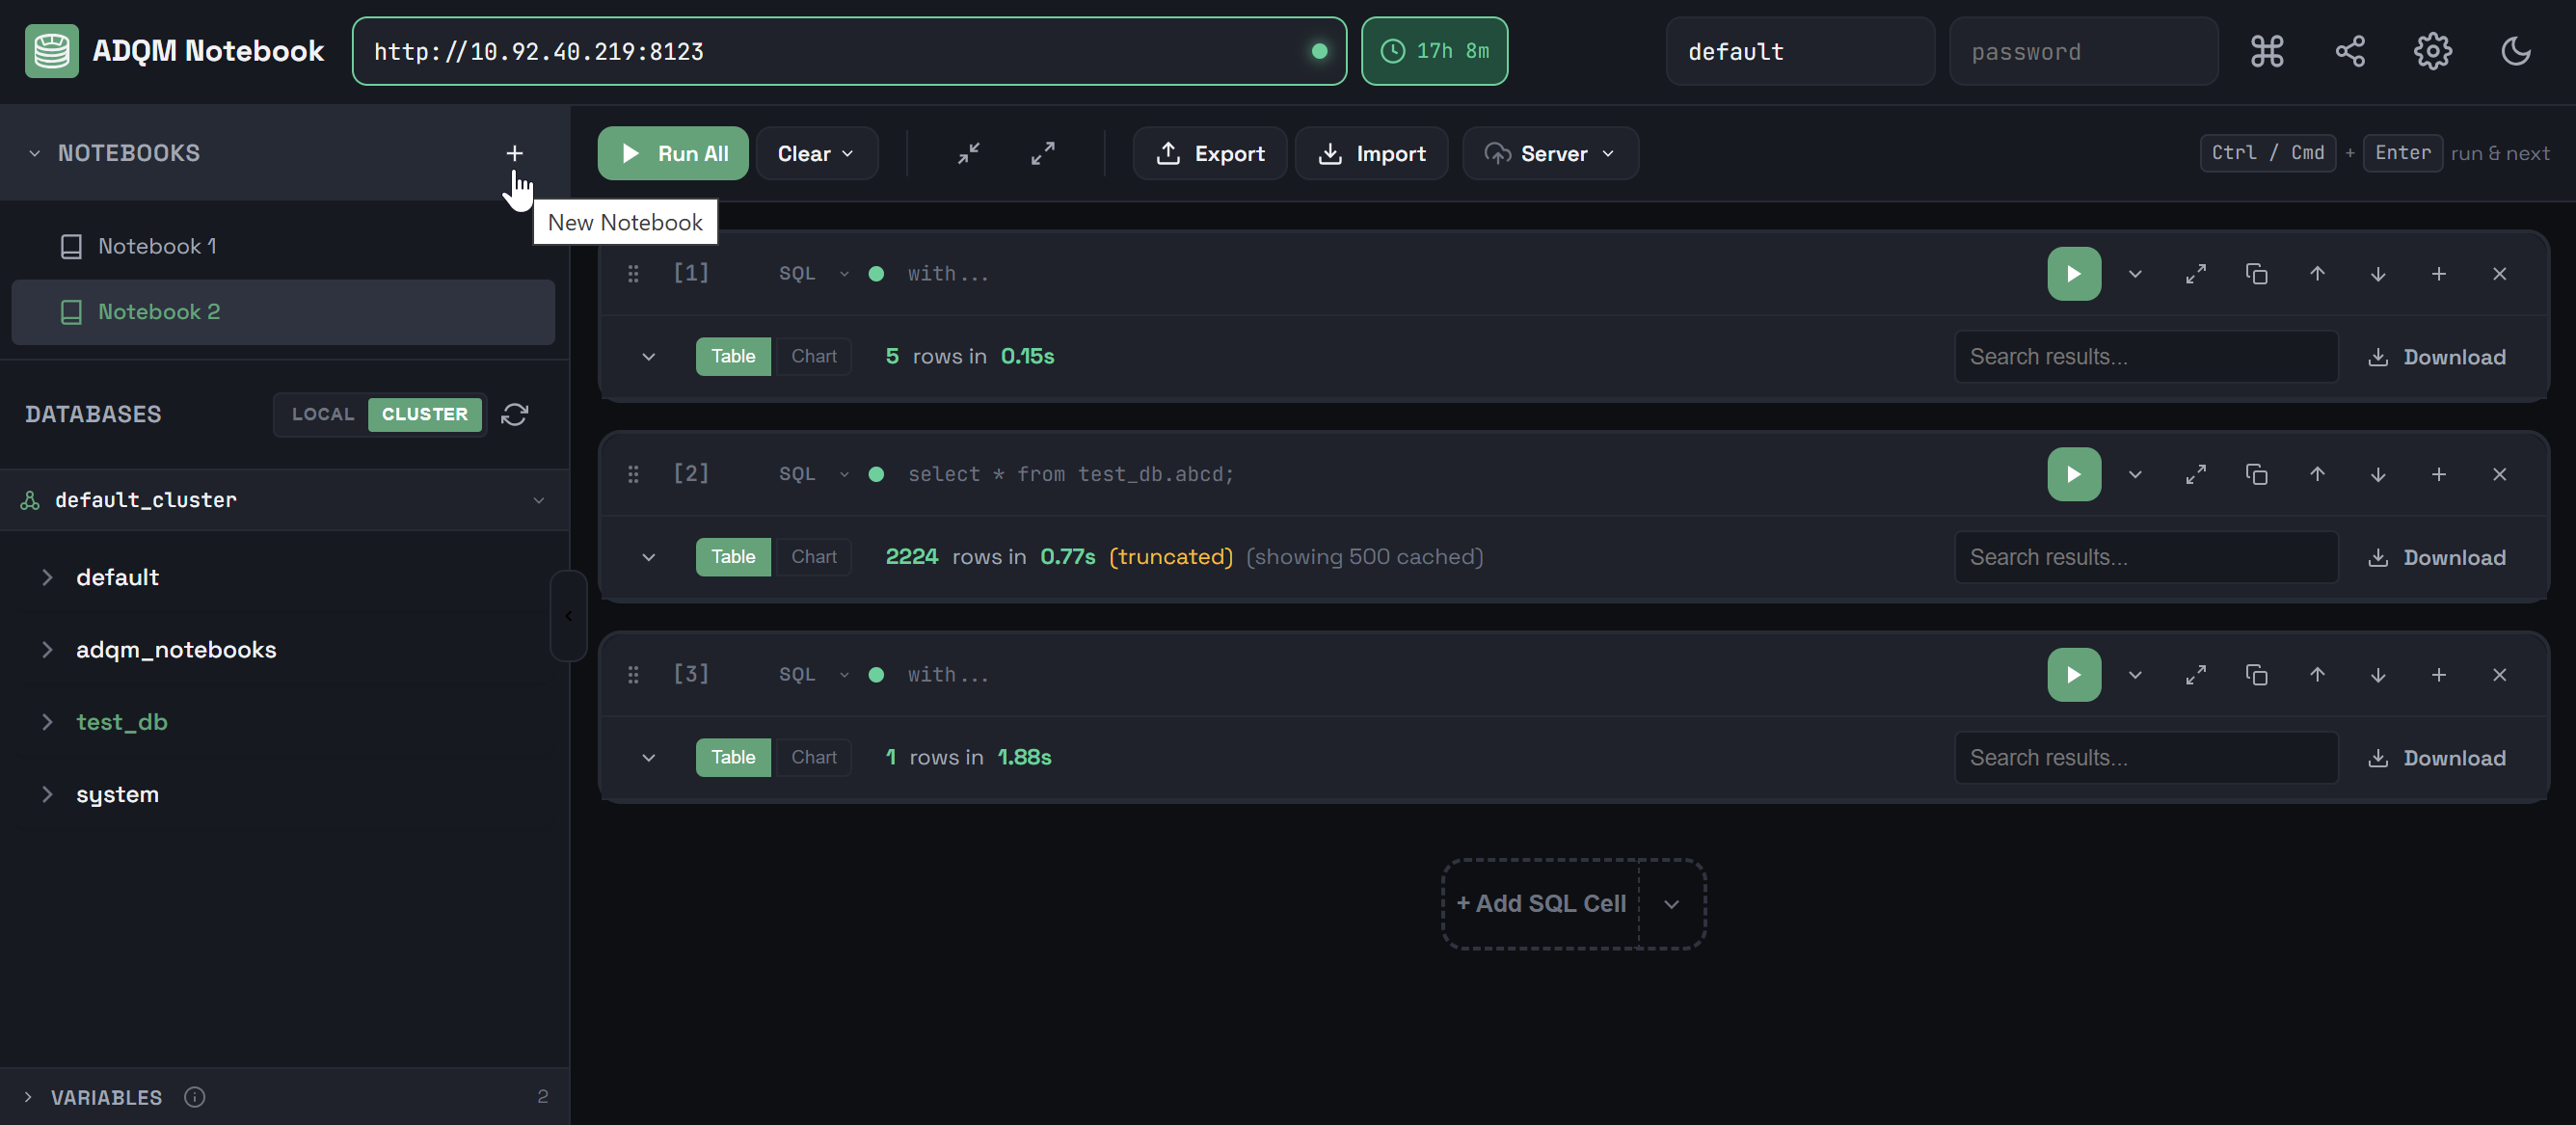Open settings with the gear icon
This screenshot has width=2576, height=1125.
point(2432,51)
